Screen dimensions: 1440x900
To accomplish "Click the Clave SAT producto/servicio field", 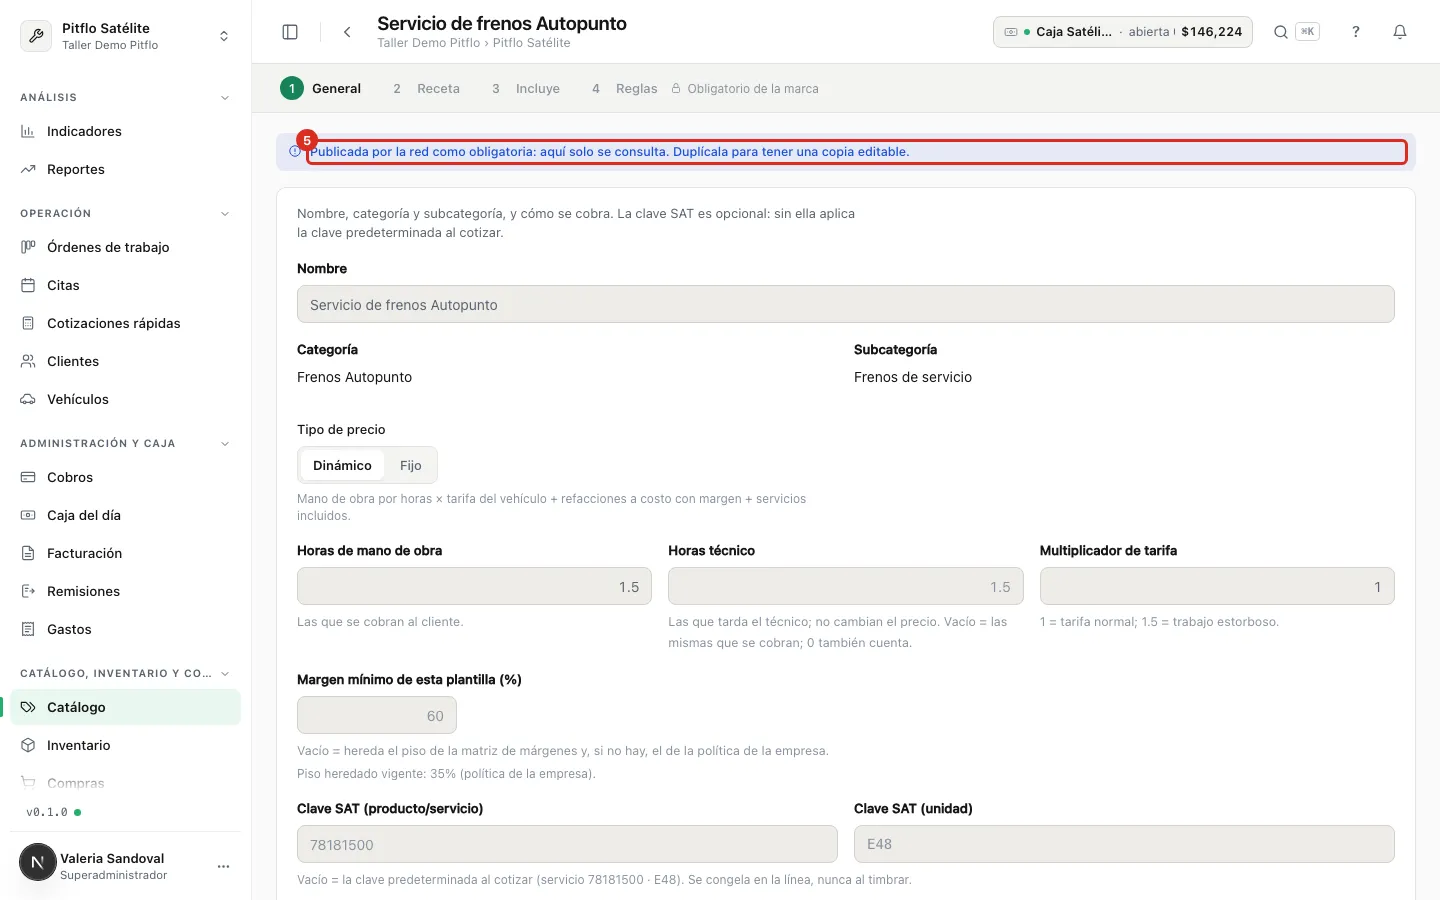I will point(567,844).
